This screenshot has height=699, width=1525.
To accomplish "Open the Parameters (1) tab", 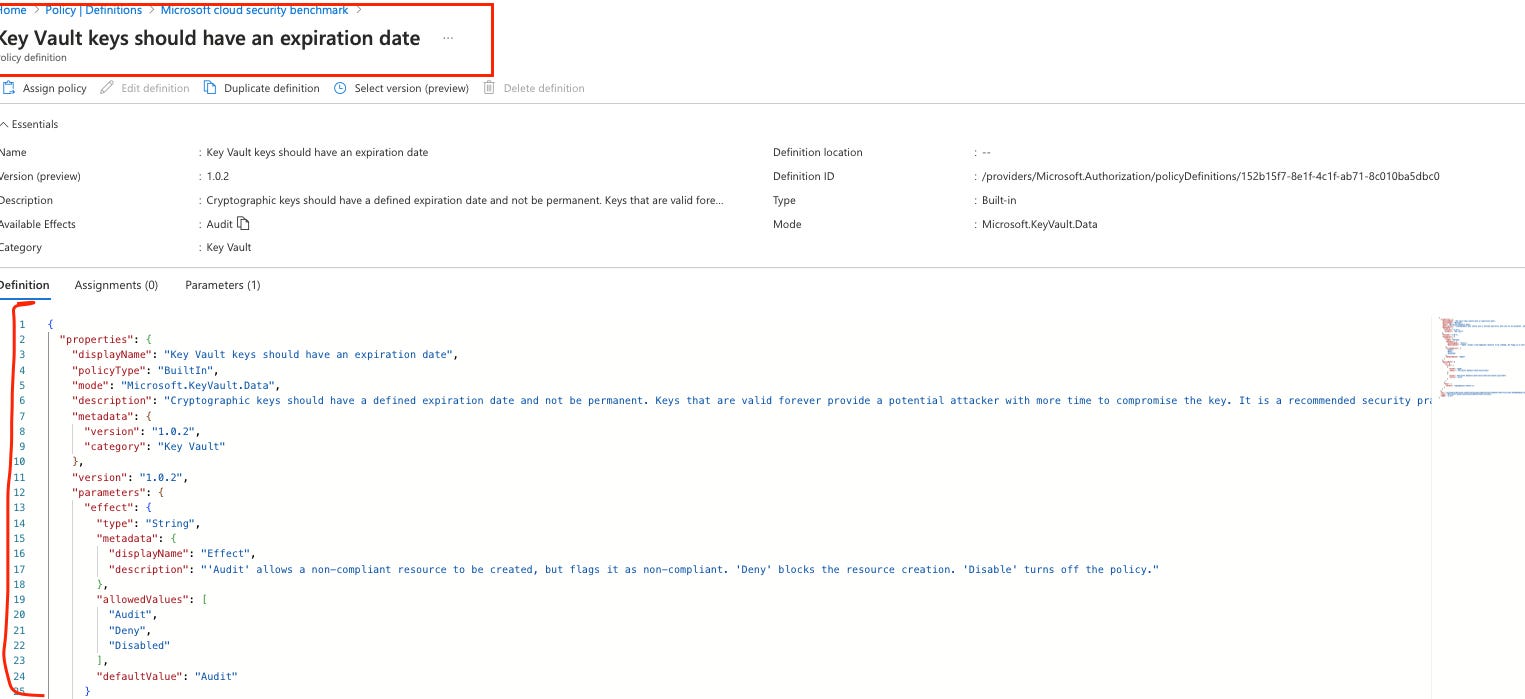I will click(x=223, y=285).
